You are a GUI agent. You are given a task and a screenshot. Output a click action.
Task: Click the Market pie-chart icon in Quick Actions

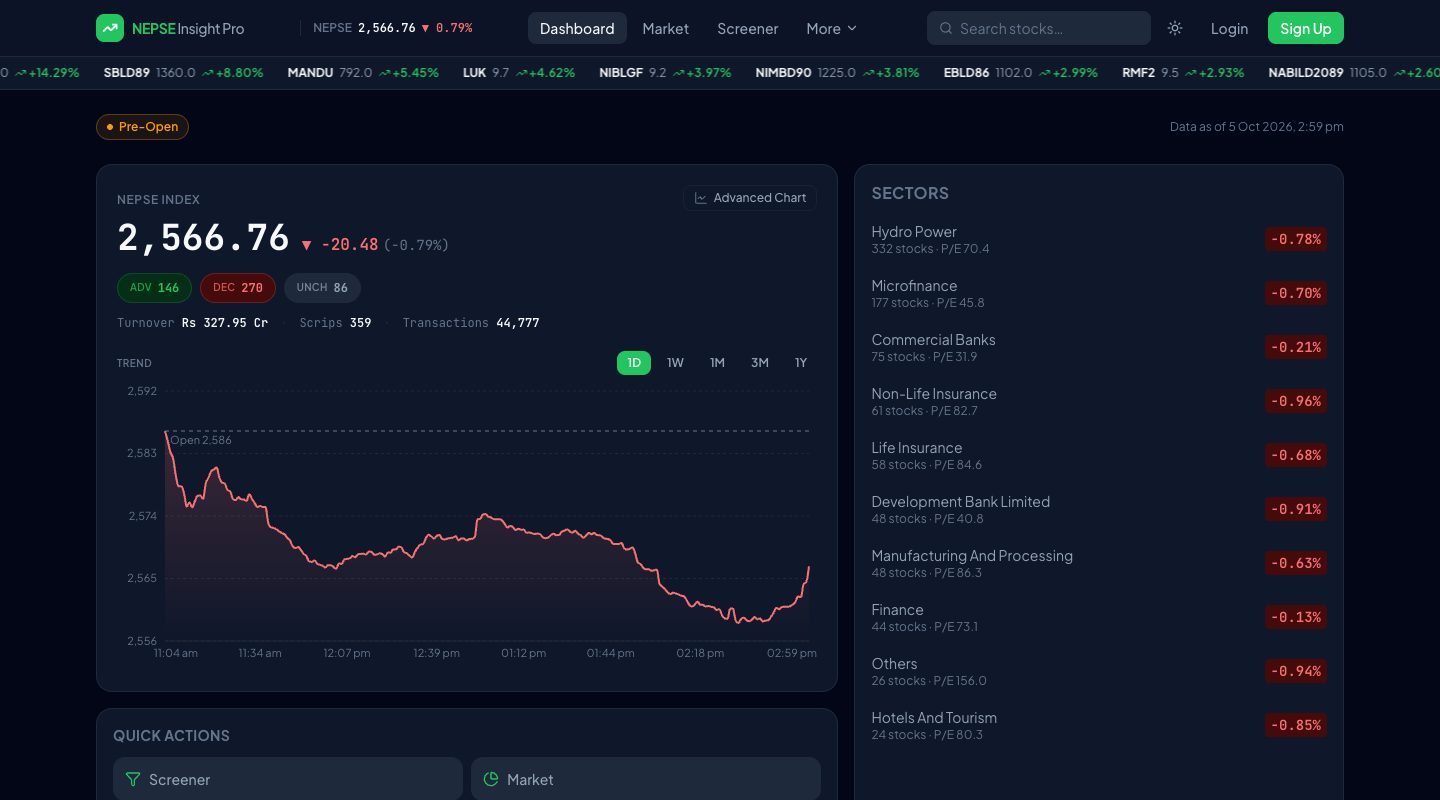click(x=491, y=779)
